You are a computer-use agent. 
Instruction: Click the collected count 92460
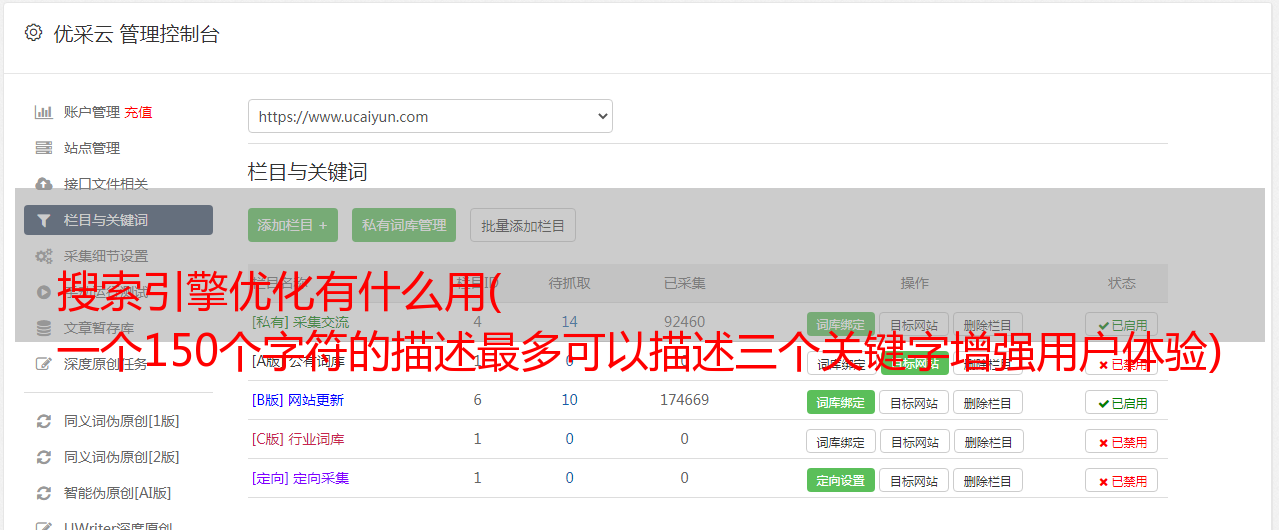(x=684, y=322)
